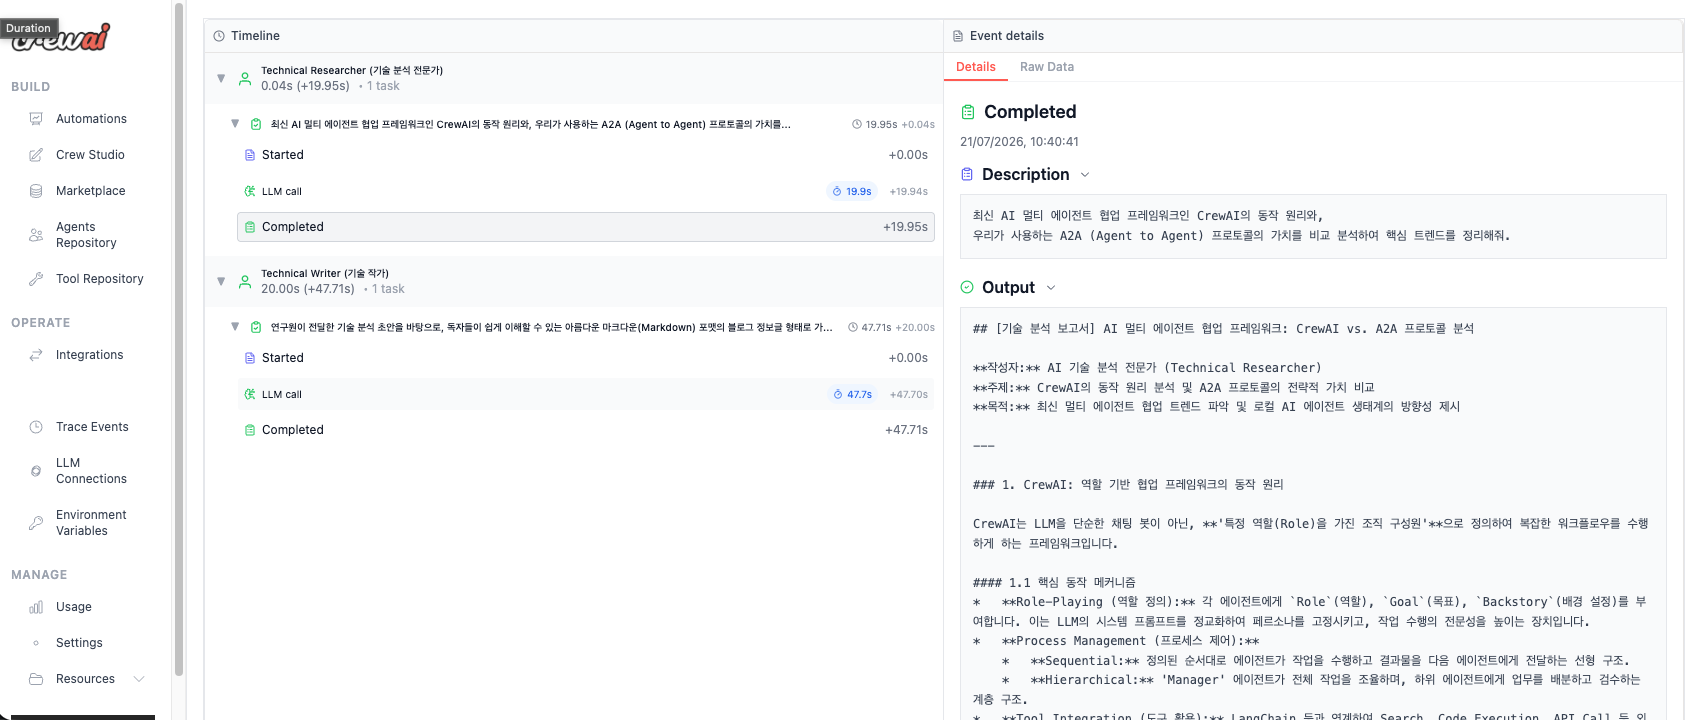
Task: Select the LLM call event +47.70s
Action: [586, 394]
